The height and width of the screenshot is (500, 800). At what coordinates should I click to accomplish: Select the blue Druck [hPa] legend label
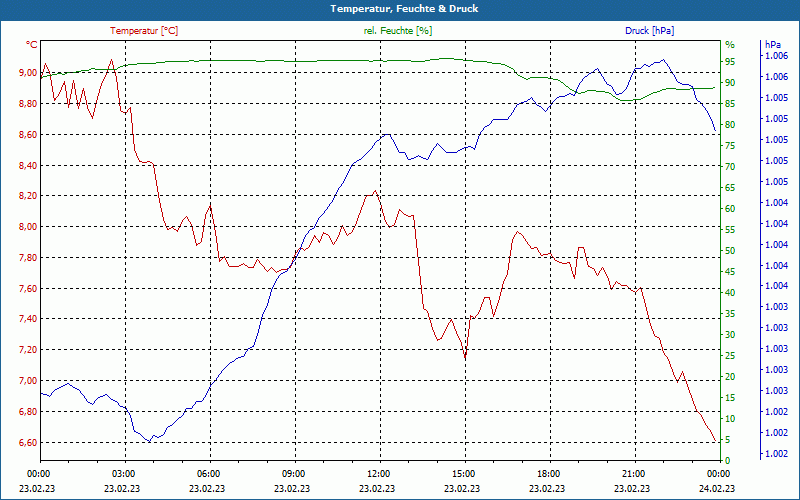[x=649, y=31]
